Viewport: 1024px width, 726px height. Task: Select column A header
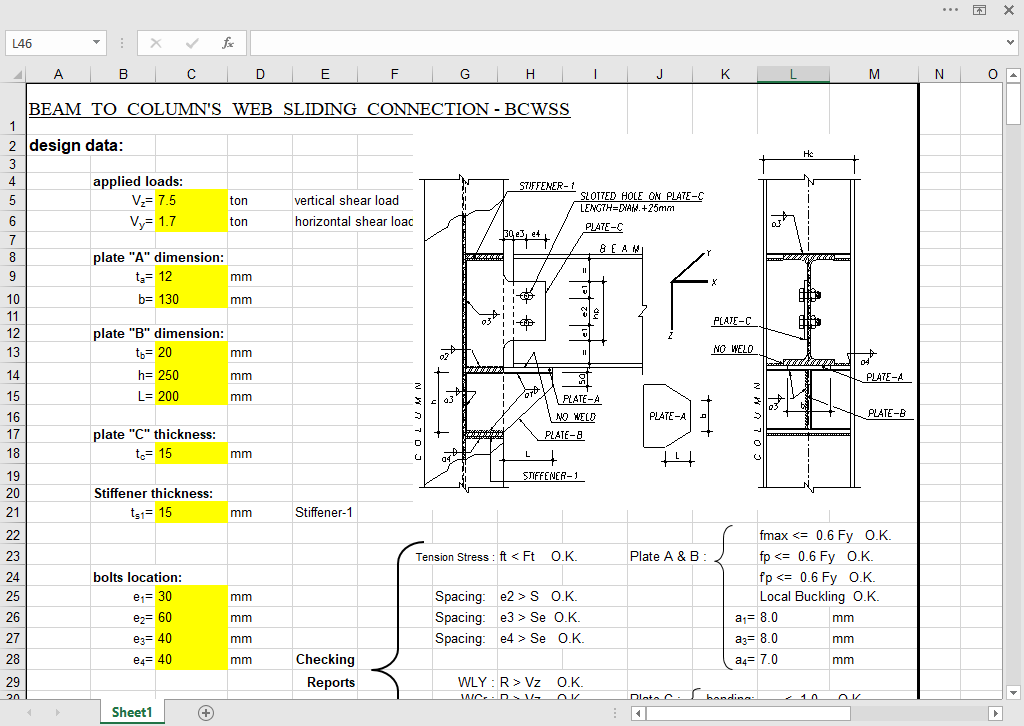58,74
